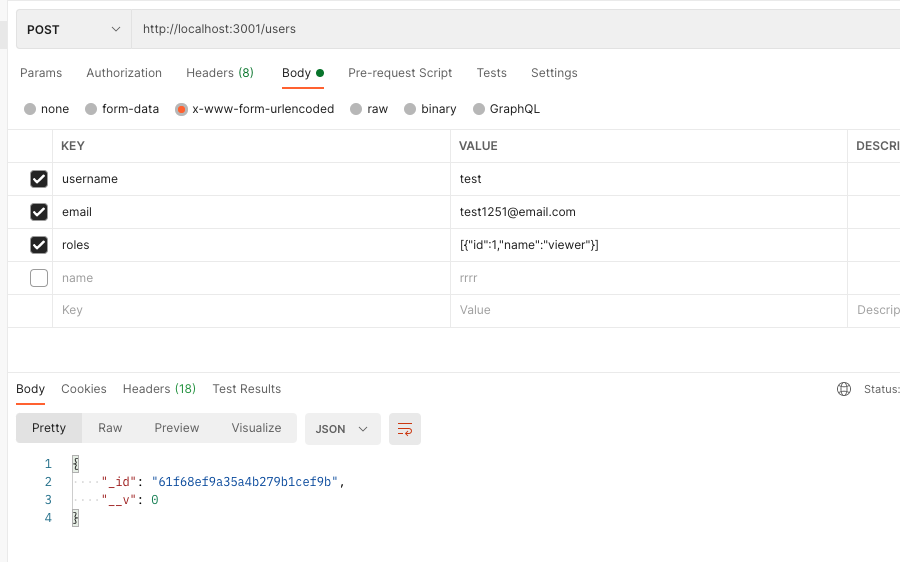Viewport: 900px width, 562px height.
Task: Select the request Body tab
Action: point(302,73)
